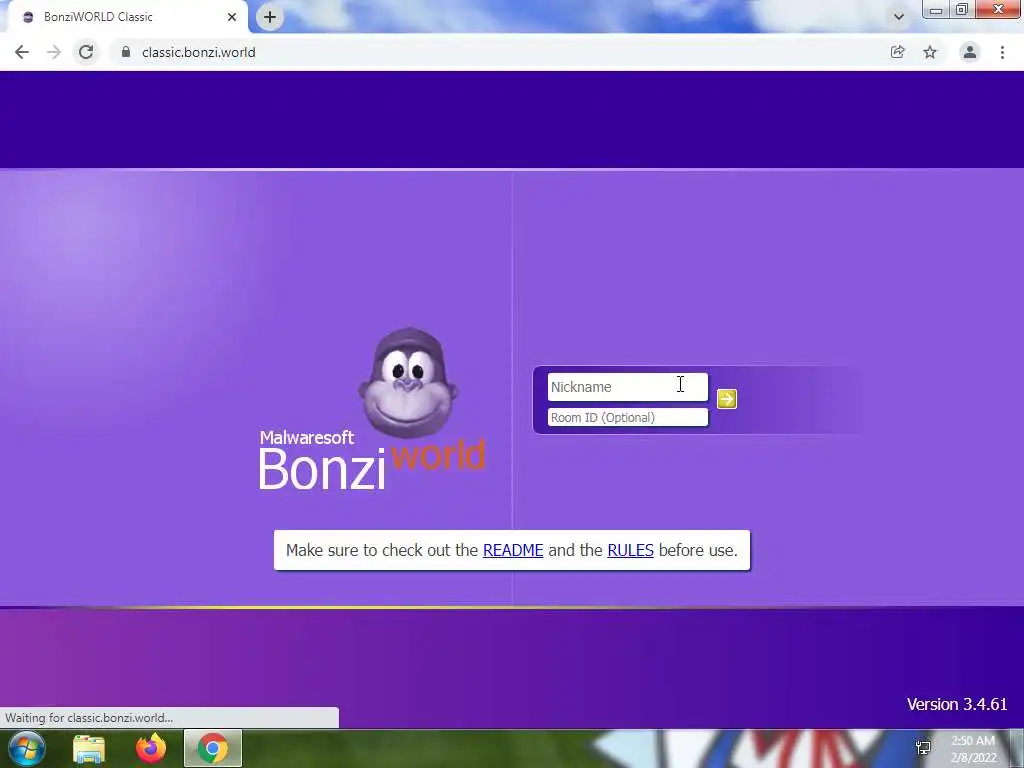Close the Chrome window
Screen dimensions: 1024x768
coord(999,9)
